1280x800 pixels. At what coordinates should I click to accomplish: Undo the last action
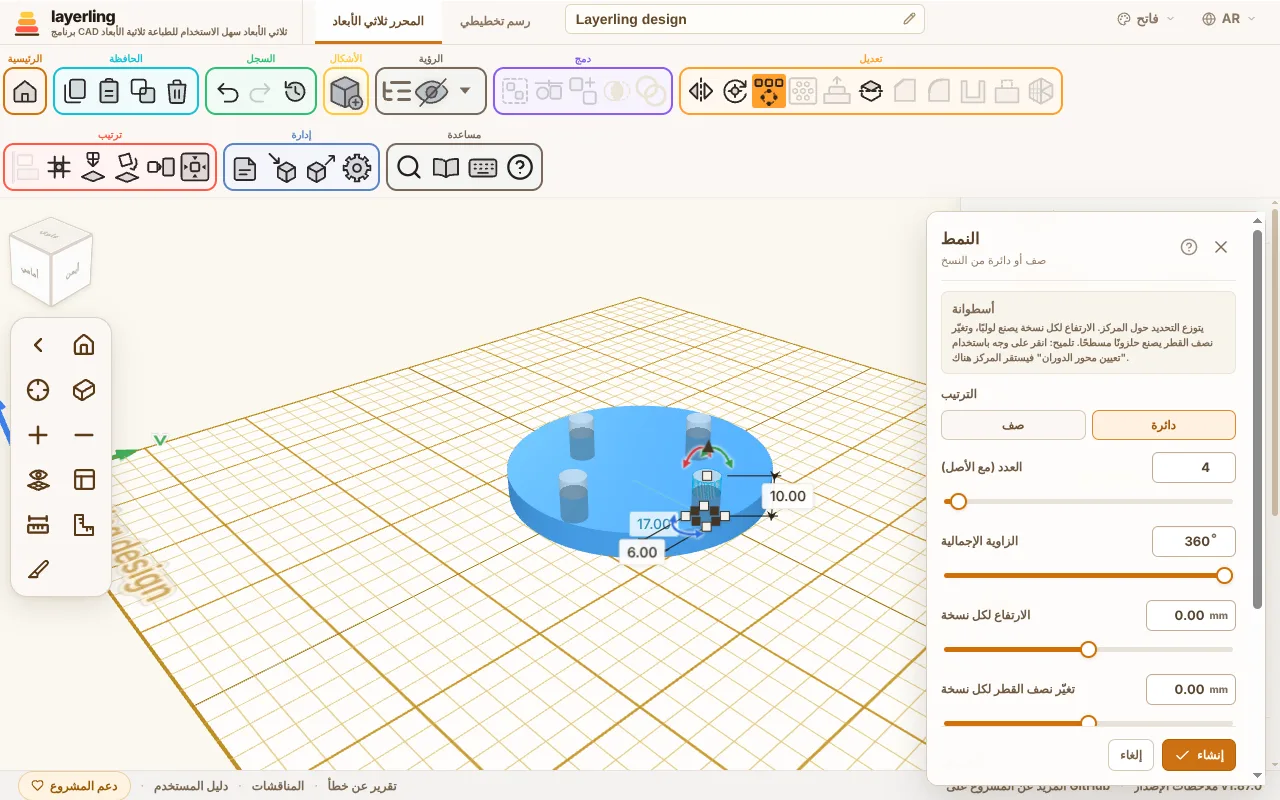(228, 92)
